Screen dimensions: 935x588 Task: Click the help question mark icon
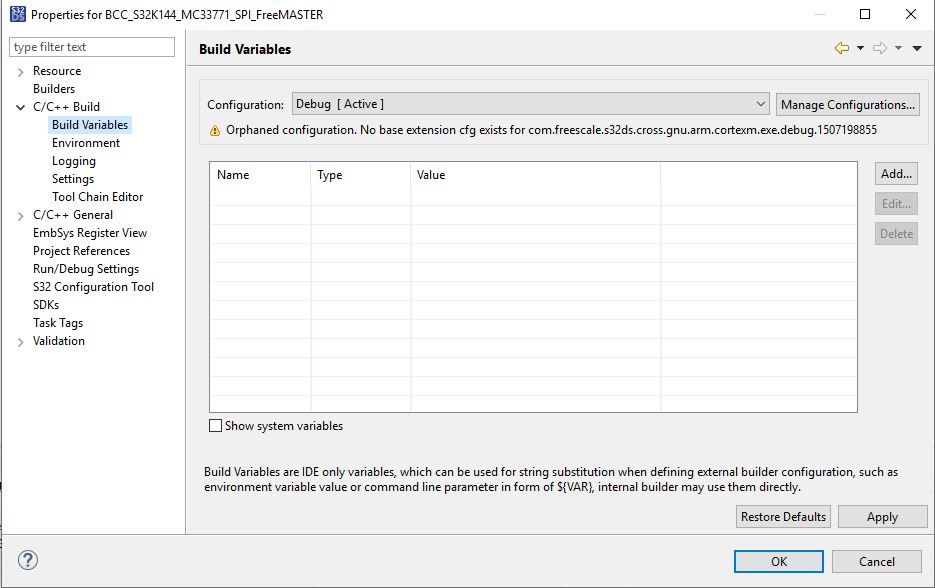[x=28, y=561]
